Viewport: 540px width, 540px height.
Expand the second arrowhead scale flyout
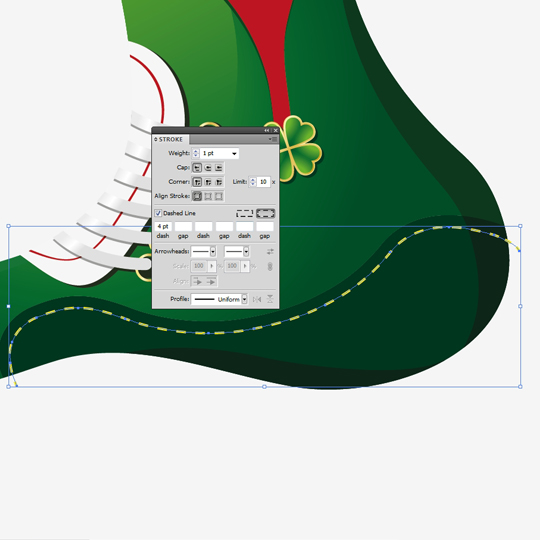coord(245,266)
